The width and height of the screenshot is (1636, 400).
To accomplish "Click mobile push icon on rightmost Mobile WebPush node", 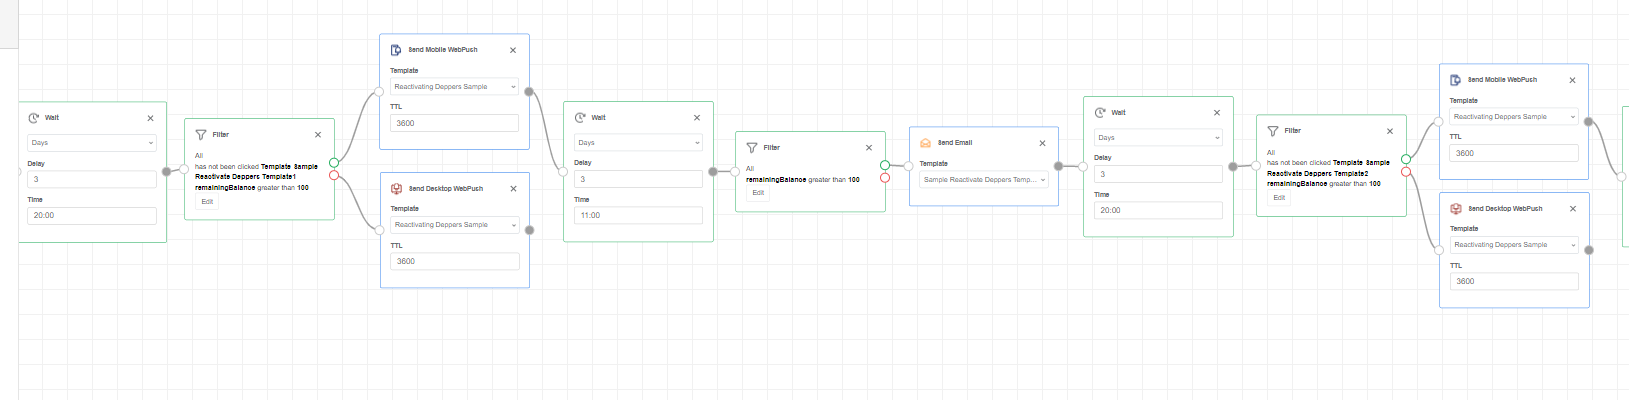I will (1455, 80).
